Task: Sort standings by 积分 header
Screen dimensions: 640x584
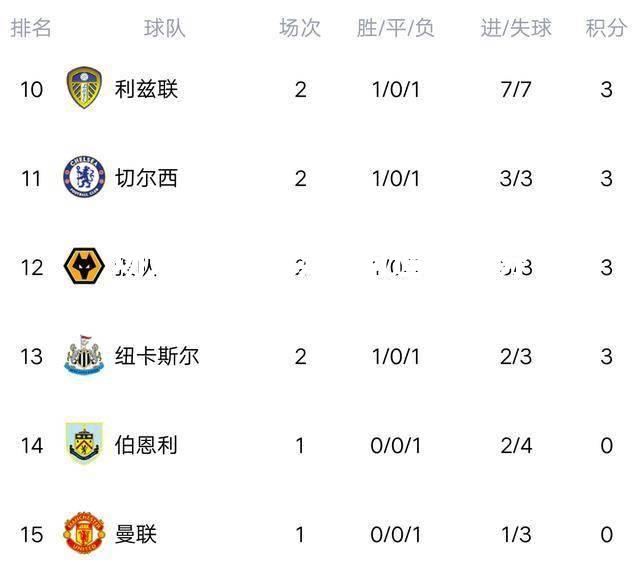Action: click(606, 28)
